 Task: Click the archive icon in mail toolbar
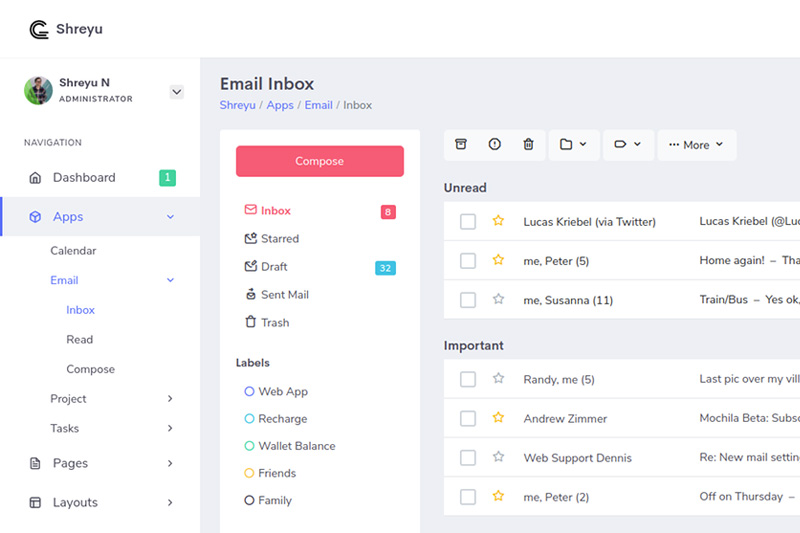461,144
